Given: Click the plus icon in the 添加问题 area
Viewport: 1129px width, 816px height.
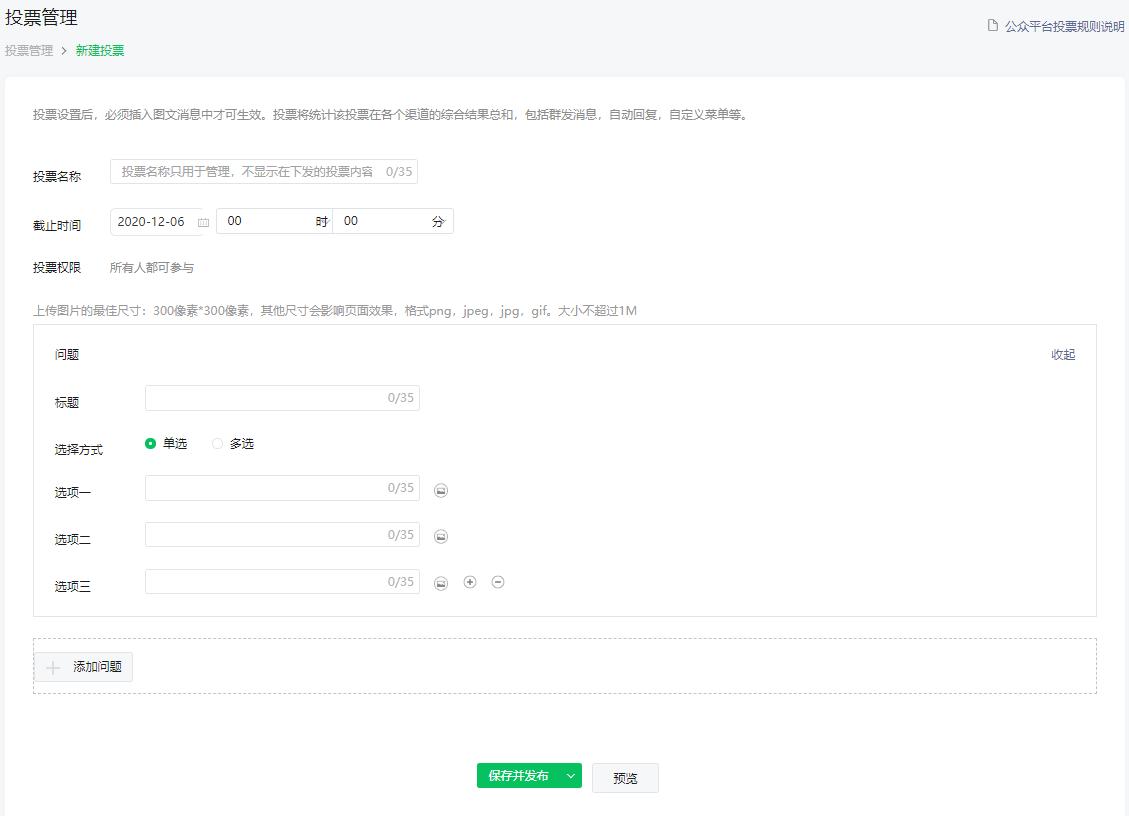Looking at the screenshot, I should point(53,666).
